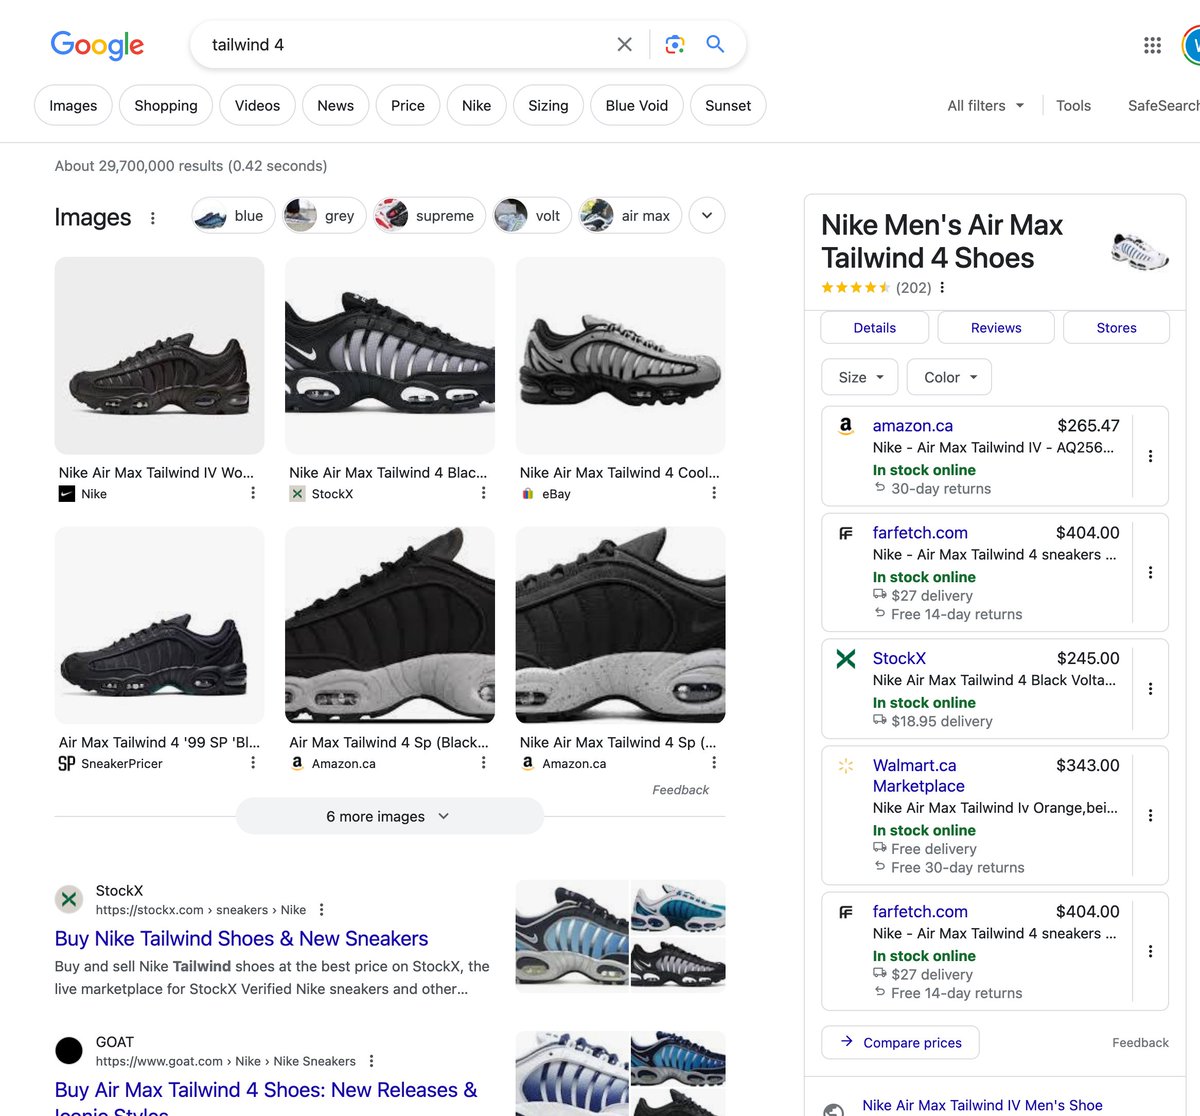
Task: Click the magnifying glass search icon
Action: pyautogui.click(x=715, y=44)
